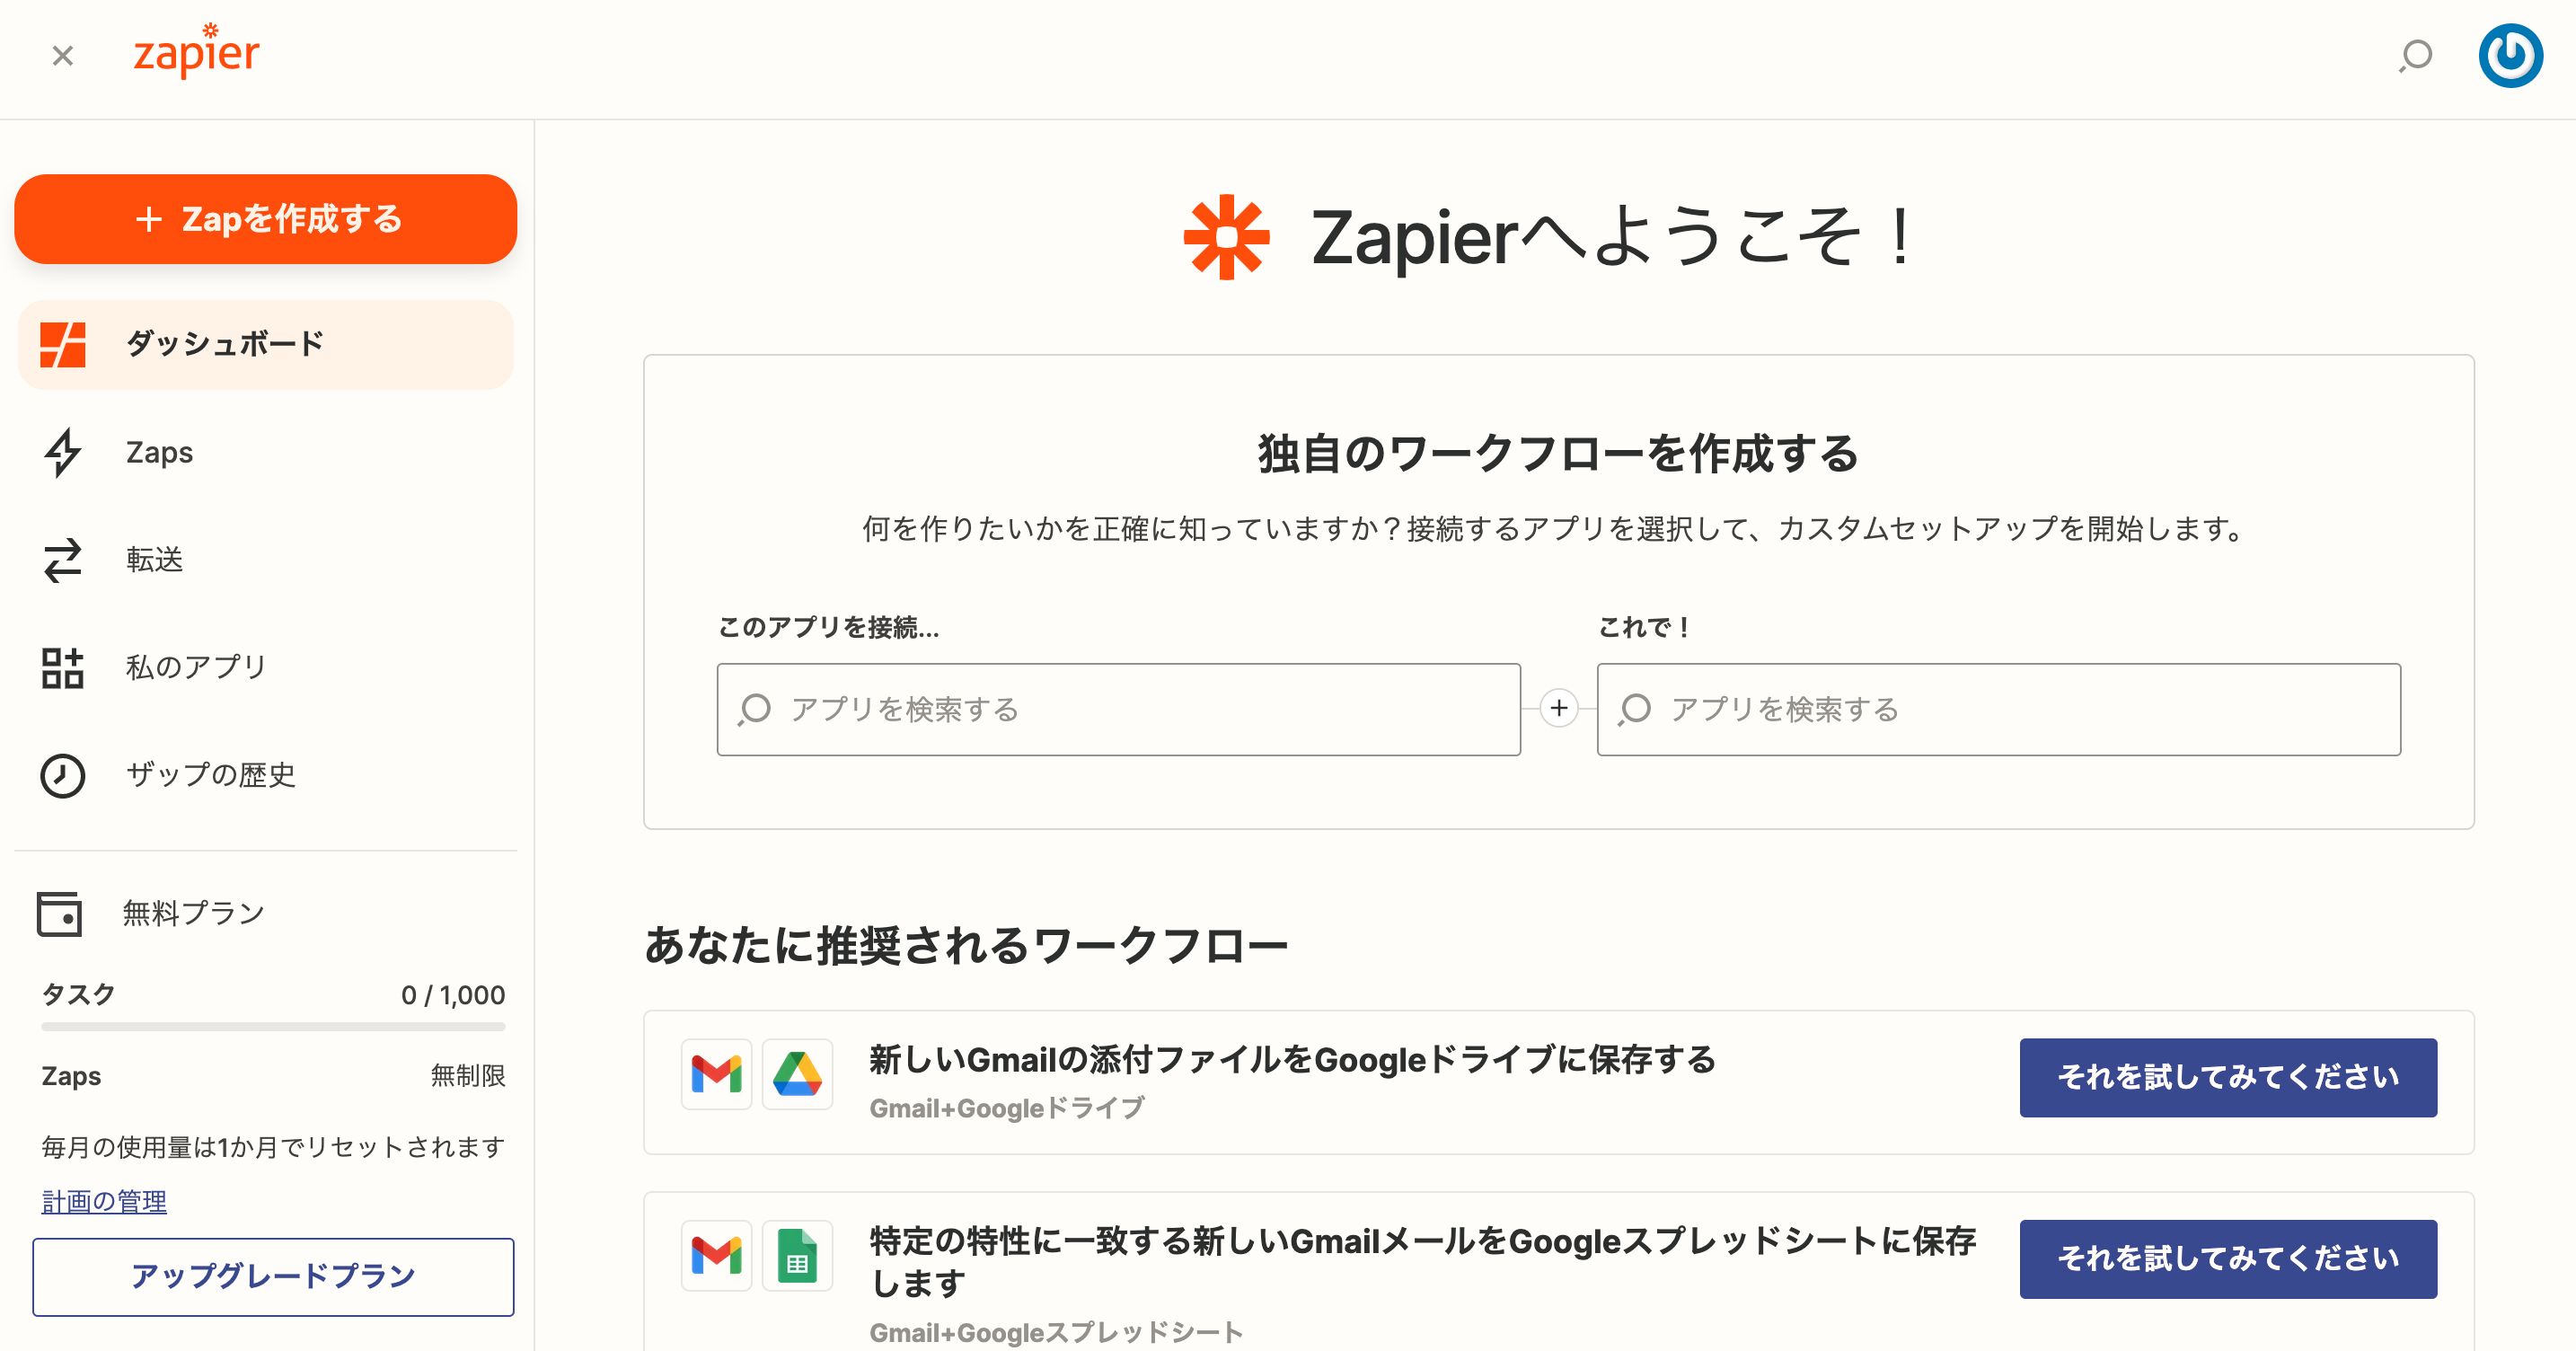Try the Gmail to Google Drive workflow

[2227, 1077]
